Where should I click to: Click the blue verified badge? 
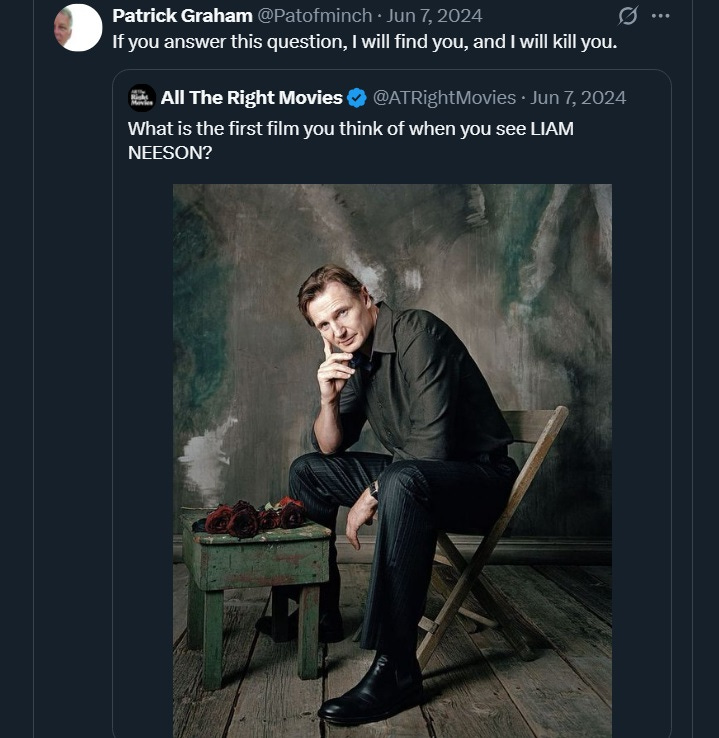point(357,97)
